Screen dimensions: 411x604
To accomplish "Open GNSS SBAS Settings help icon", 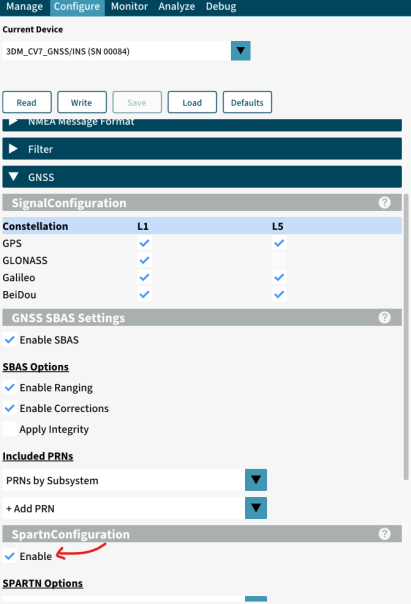I will point(384,317).
